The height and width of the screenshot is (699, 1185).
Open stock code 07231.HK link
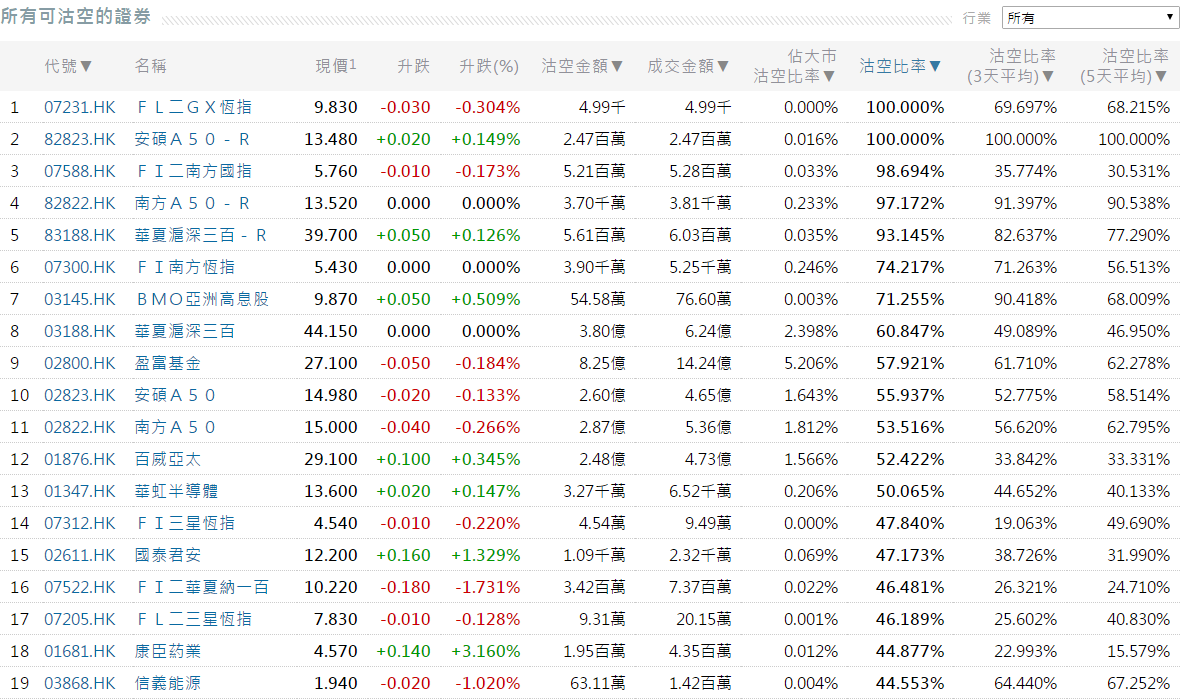(x=80, y=107)
